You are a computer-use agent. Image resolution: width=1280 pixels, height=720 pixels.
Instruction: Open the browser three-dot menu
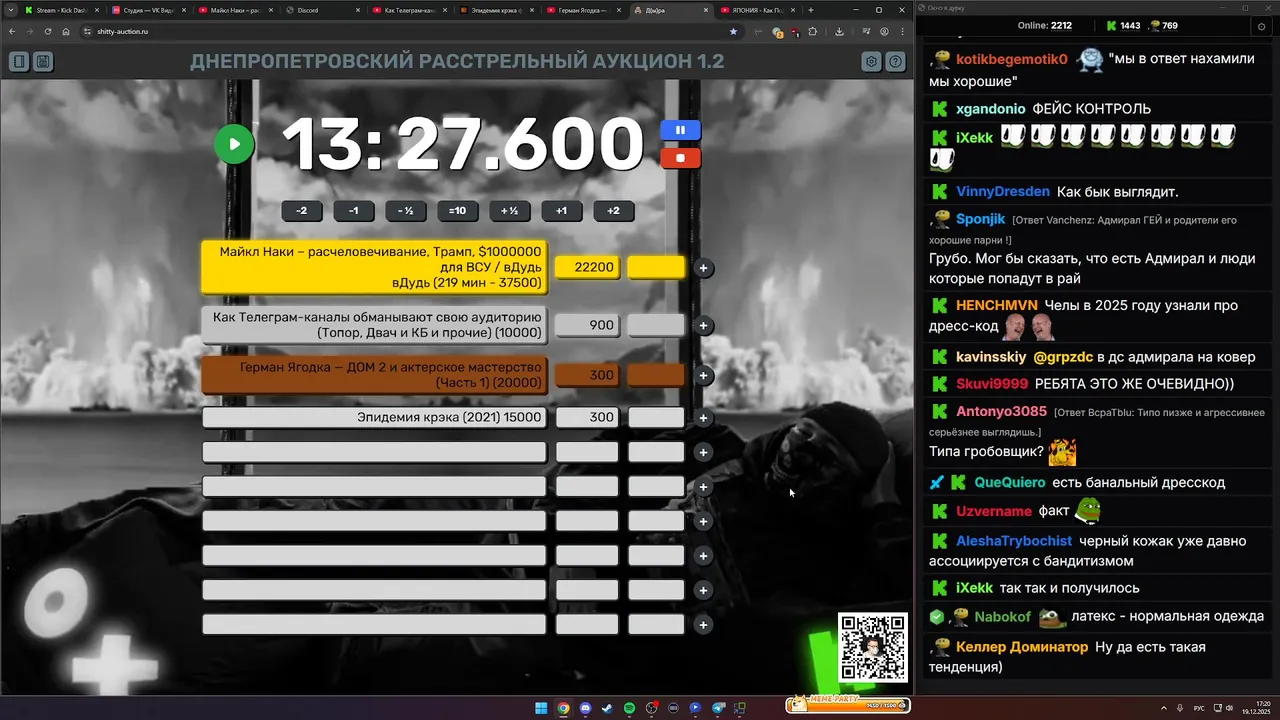(903, 31)
